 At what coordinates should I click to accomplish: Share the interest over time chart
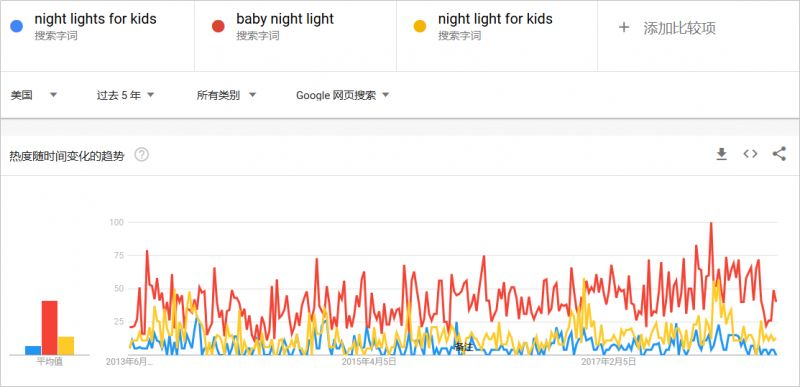tap(779, 154)
